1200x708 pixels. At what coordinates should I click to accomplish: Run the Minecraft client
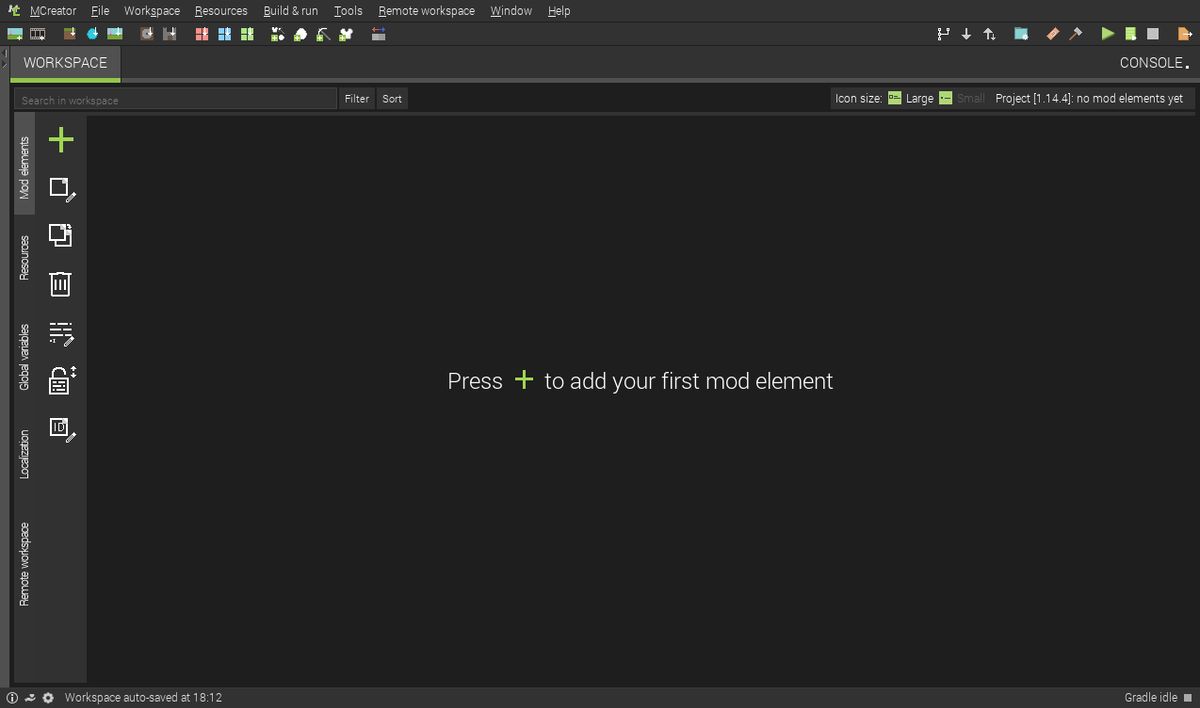coord(1107,33)
